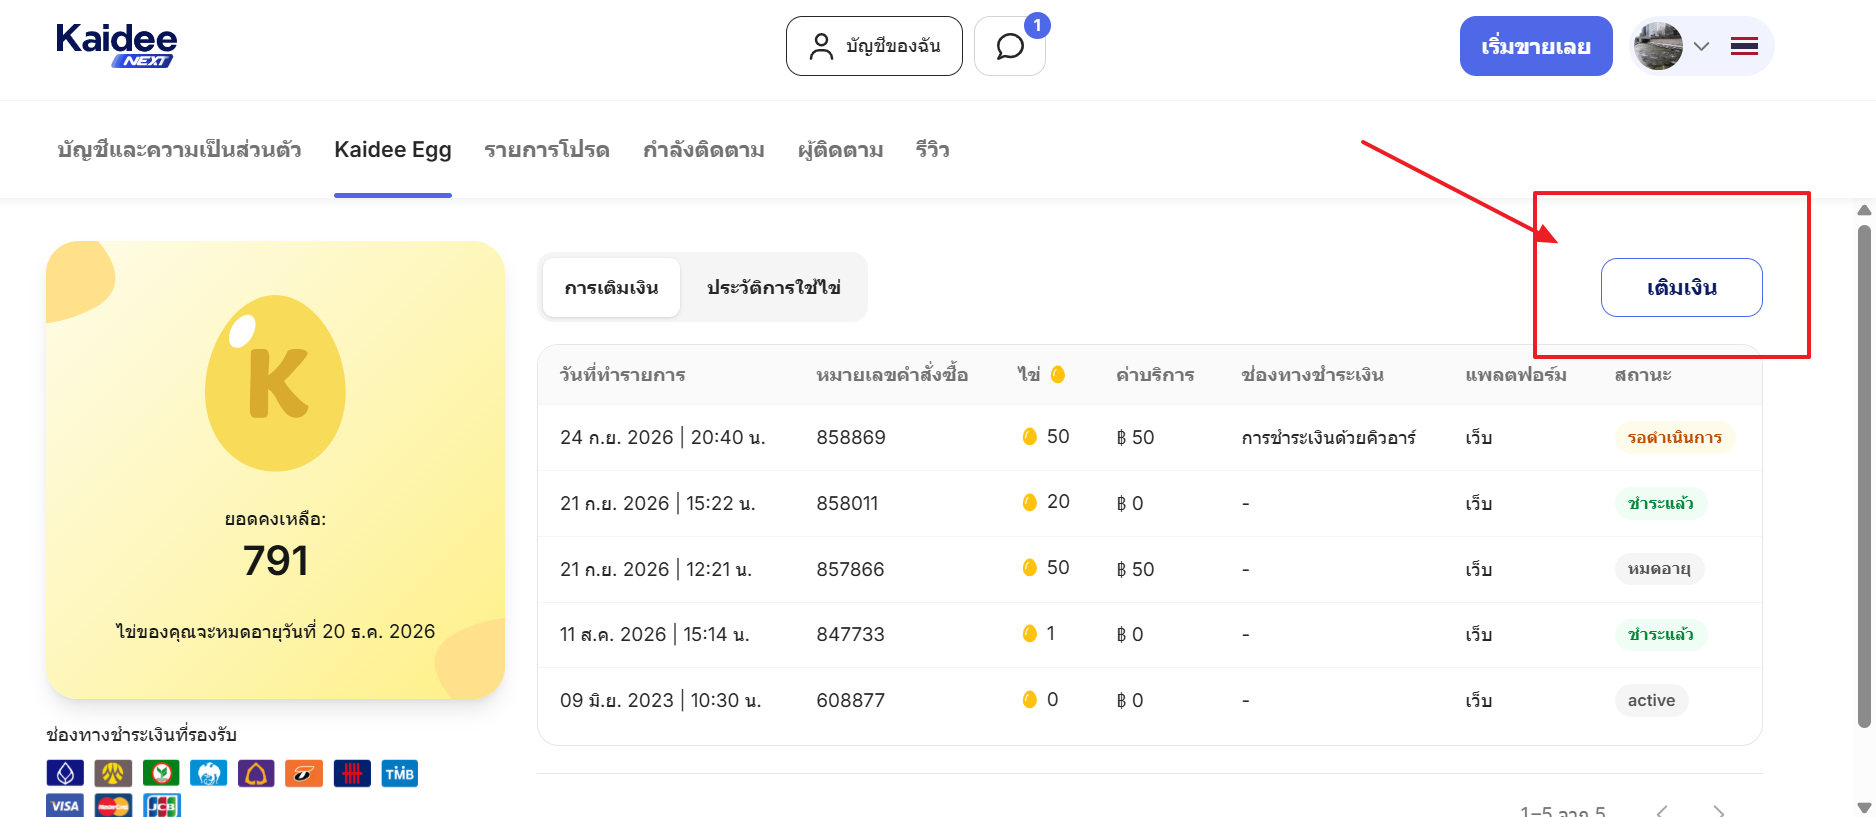This screenshot has height=817, width=1876.
Task: Click the เริ่มขายเลย button
Action: click(x=1536, y=46)
